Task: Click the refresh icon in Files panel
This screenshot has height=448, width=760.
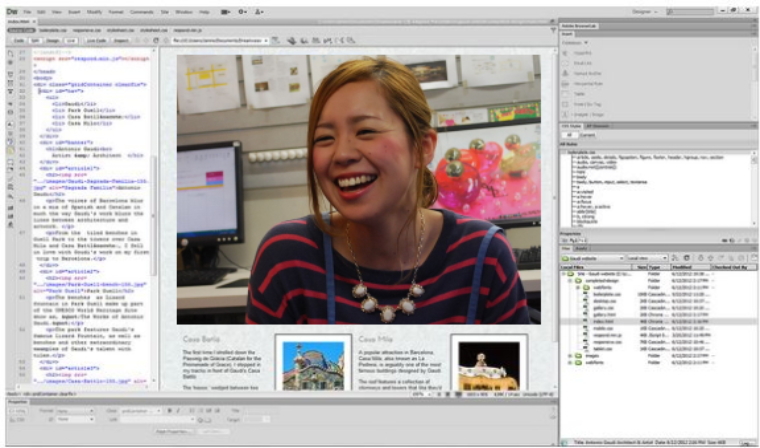Action: pyautogui.click(x=686, y=258)
